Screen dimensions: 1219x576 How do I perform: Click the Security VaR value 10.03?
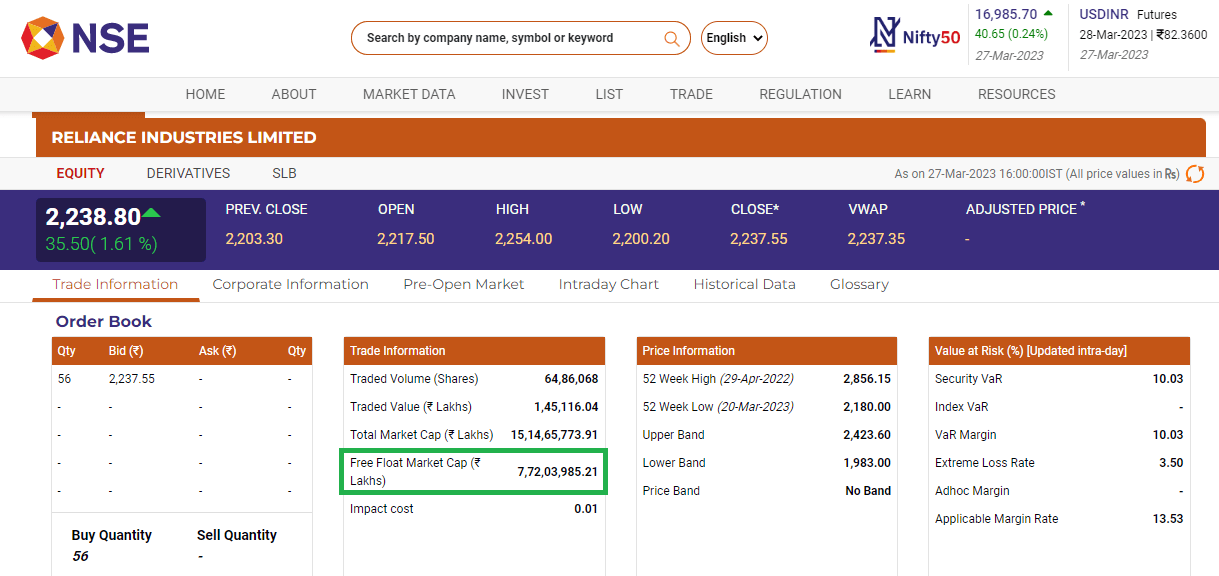[x=1168, y=379]
